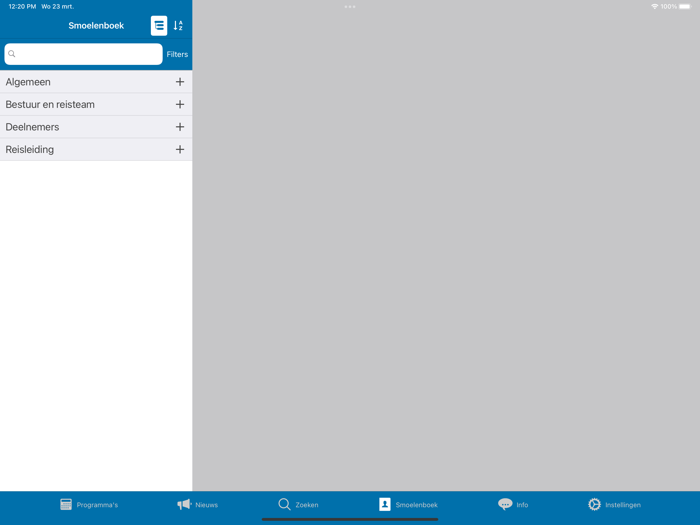This screenshot has height=525, width=700.
Task: Switch to the Instellingen tab
Action: [x=623, y=505]
